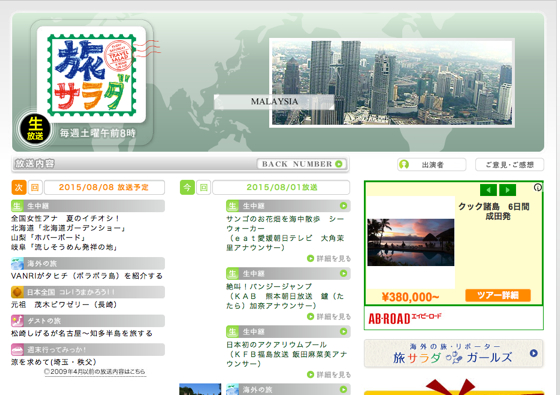Open 詳細を見る under シーウォーカー segment
This screenshot has width=560, height=395.
coord(329,258)
